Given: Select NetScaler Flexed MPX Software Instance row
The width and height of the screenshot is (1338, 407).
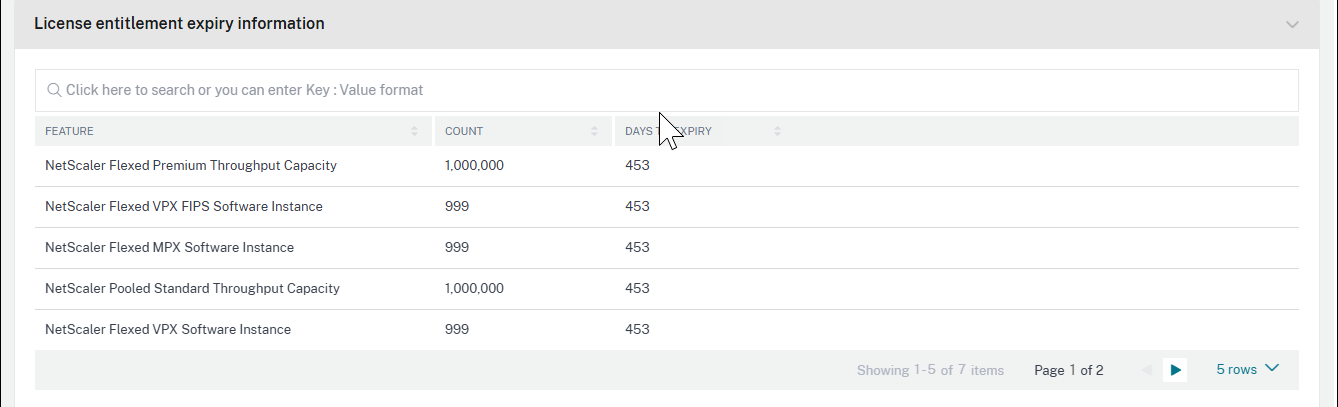Looking at the screenshot, I should (x=170, y=247).
